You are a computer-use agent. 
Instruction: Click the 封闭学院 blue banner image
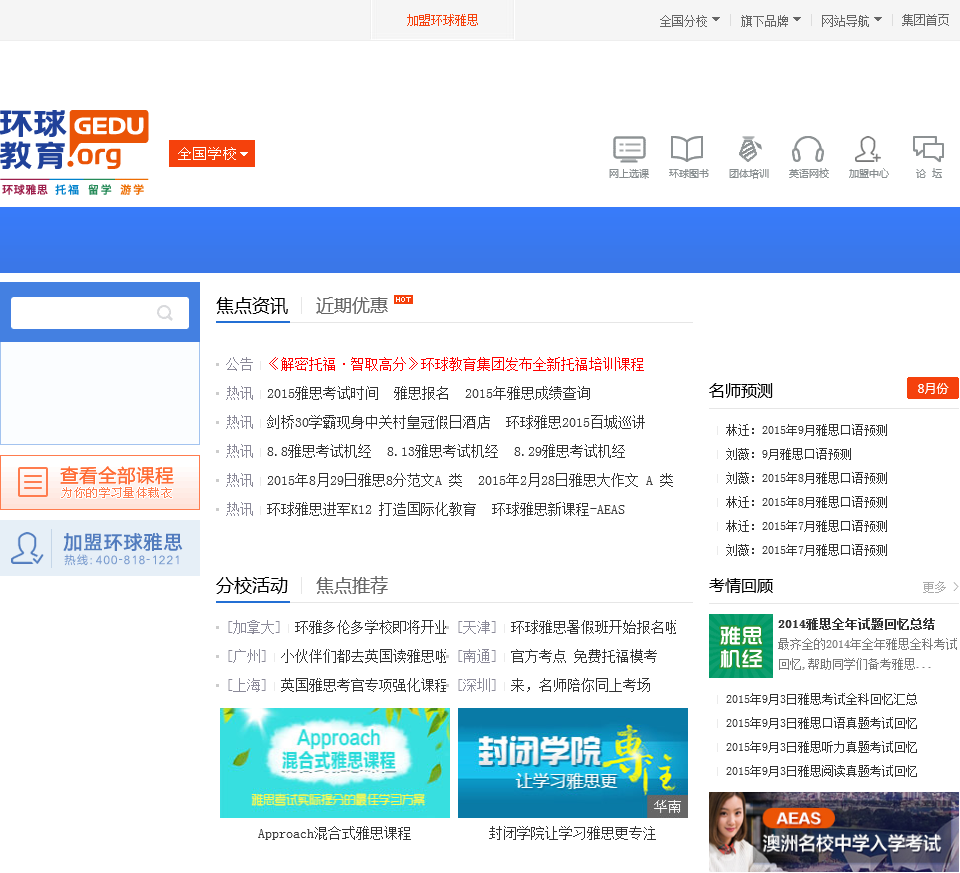point(573,763)
